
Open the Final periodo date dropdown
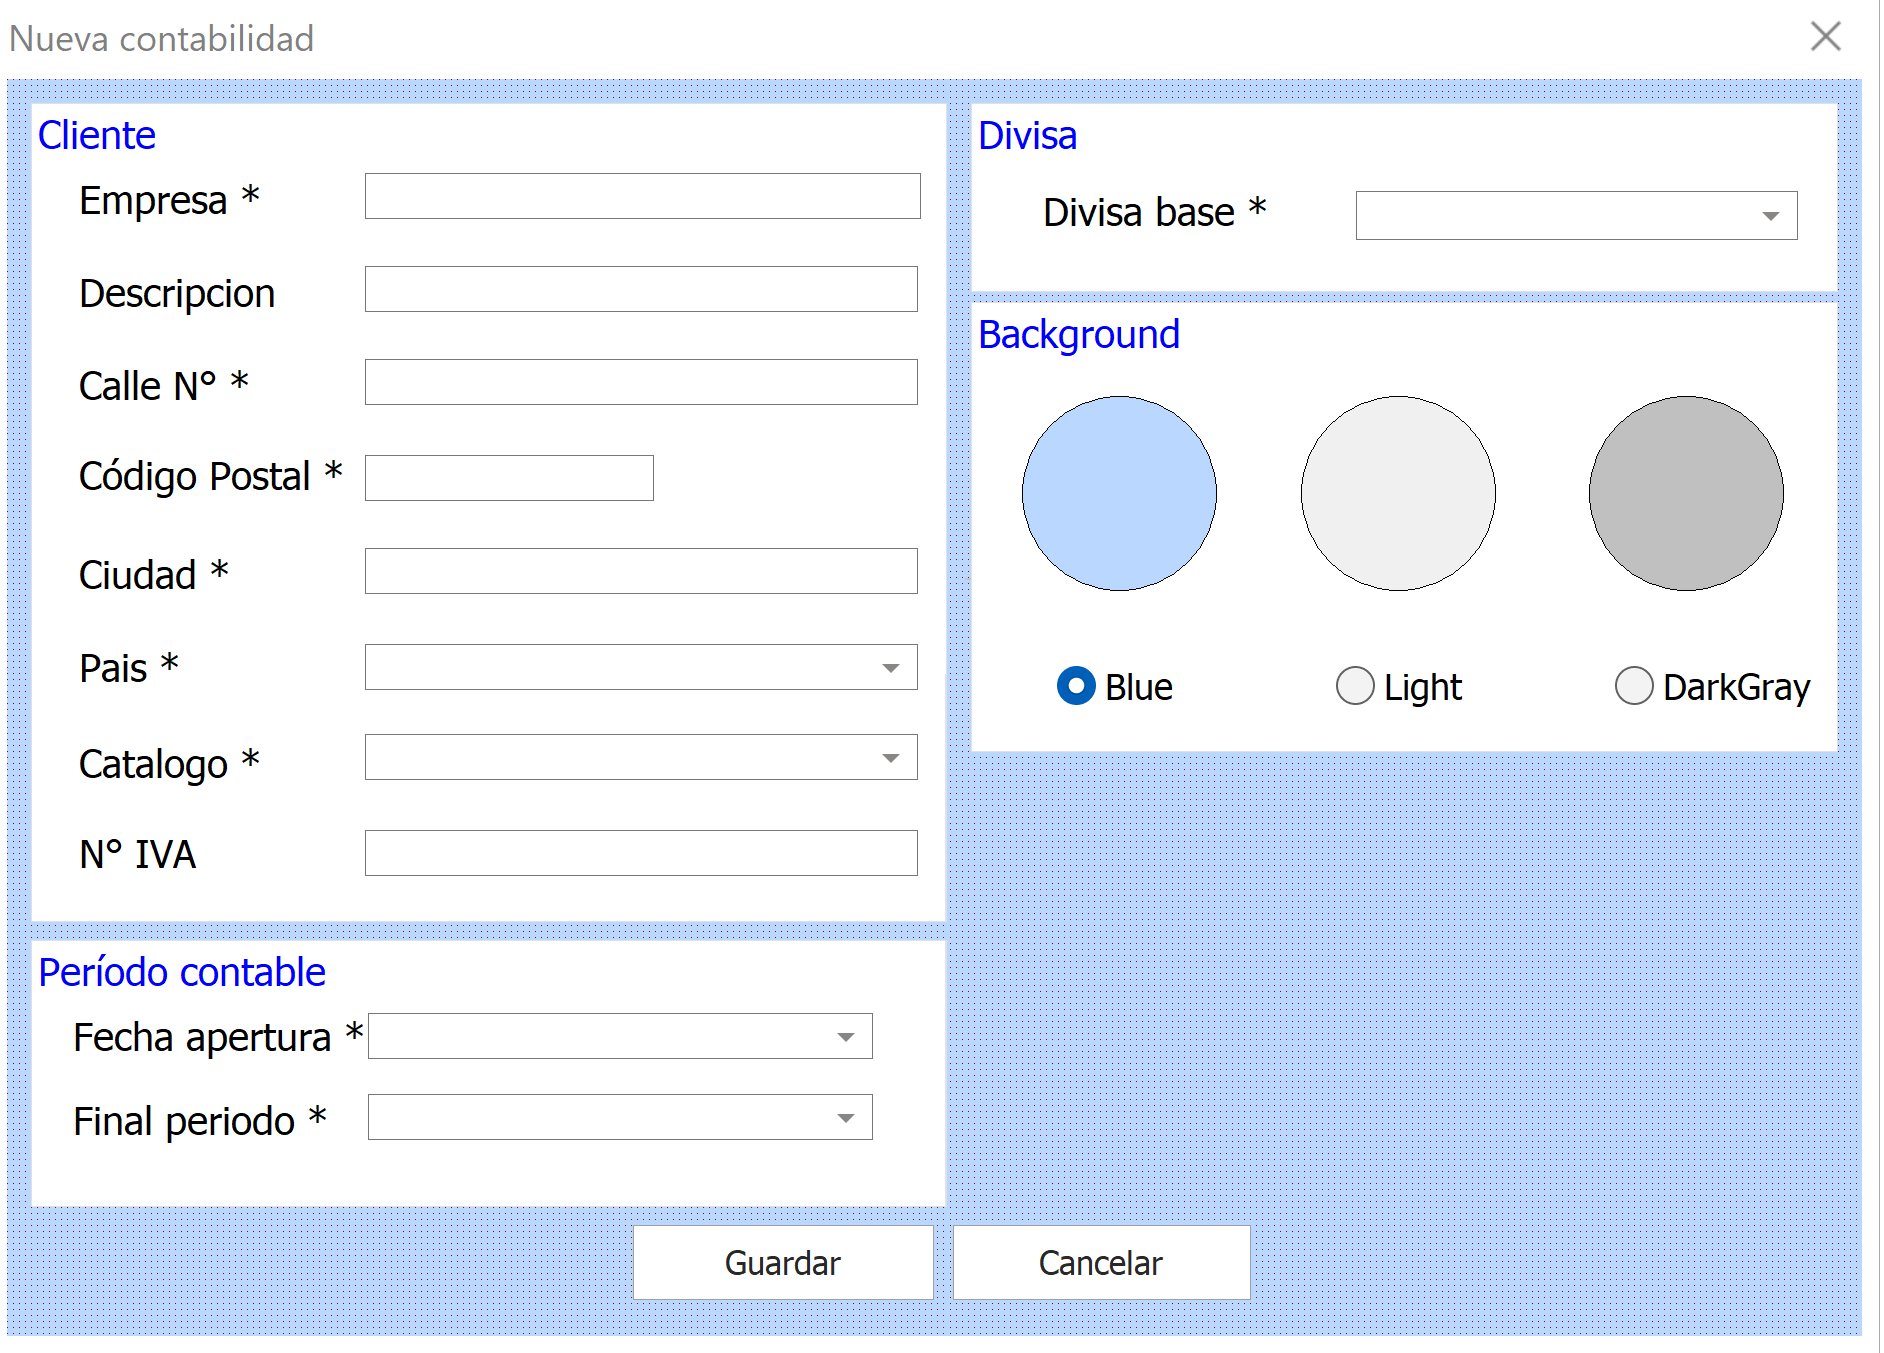tap(846, 1118)
